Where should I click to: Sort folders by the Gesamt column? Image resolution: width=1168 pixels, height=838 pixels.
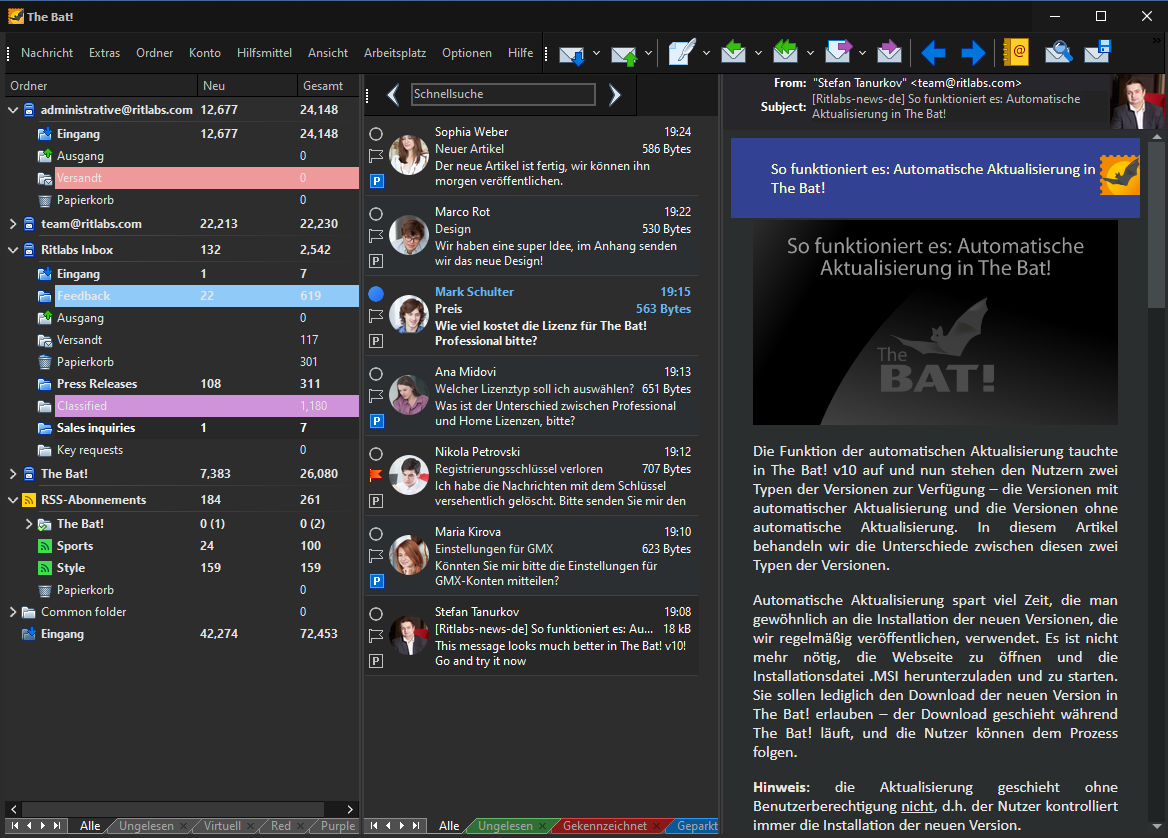point(327,86)
